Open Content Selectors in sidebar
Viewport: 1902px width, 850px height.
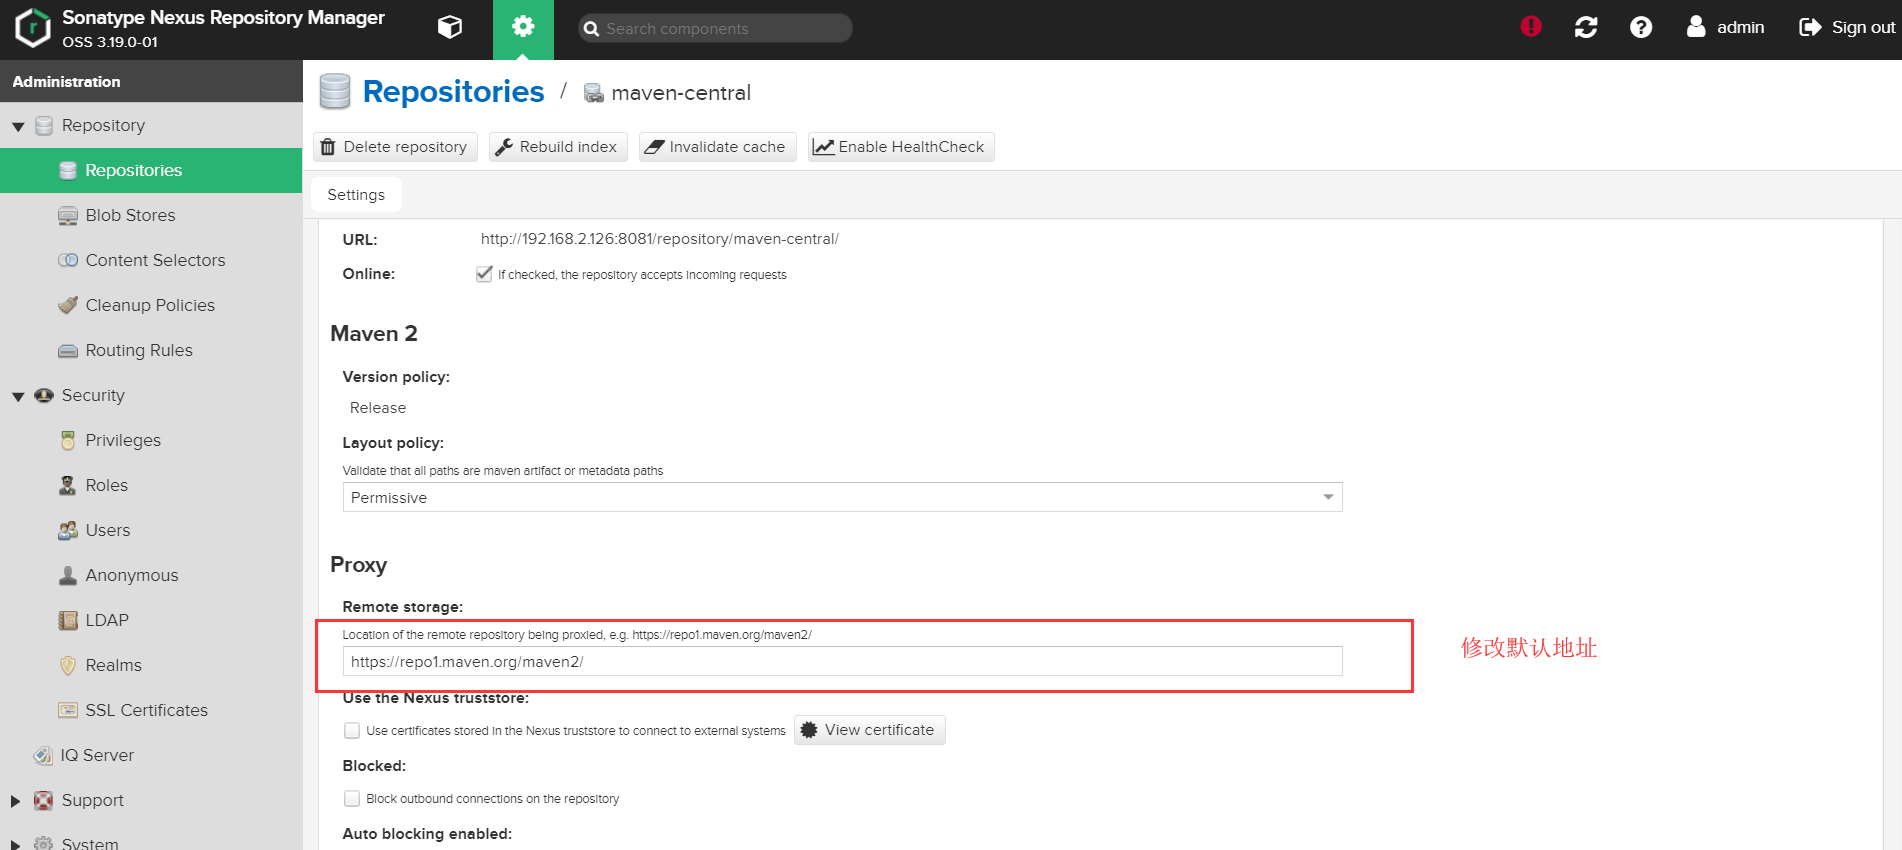point(155,260)
